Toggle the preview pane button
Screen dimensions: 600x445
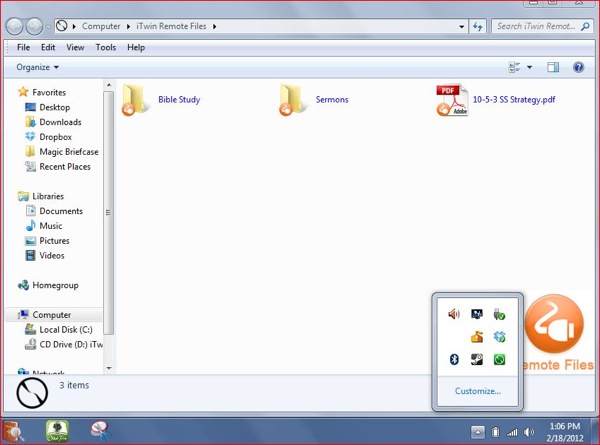pyautogui.click(x=553, y=67)
